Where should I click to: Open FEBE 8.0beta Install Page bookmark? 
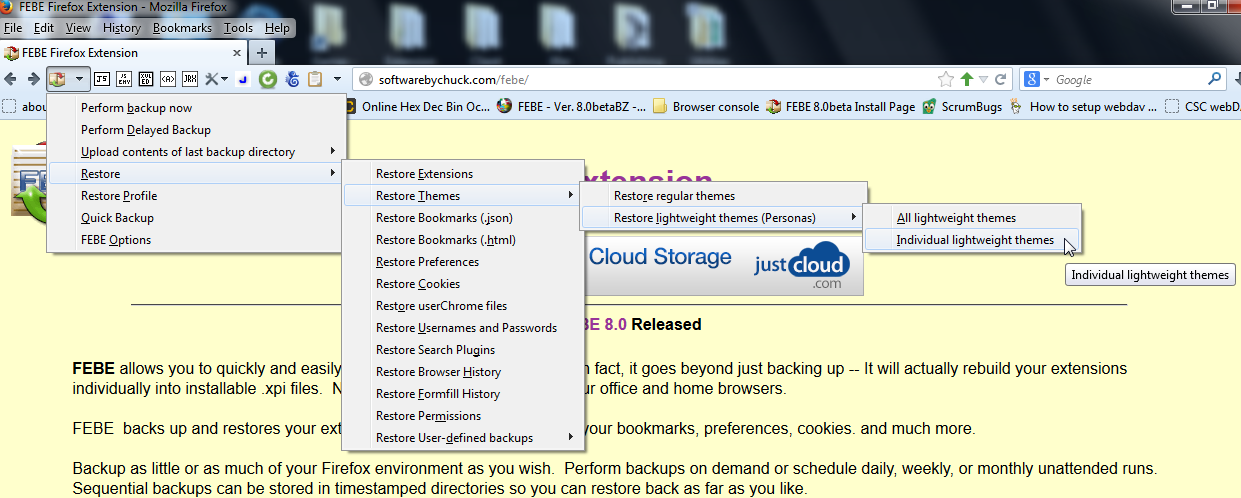click(x=840, y=106)
